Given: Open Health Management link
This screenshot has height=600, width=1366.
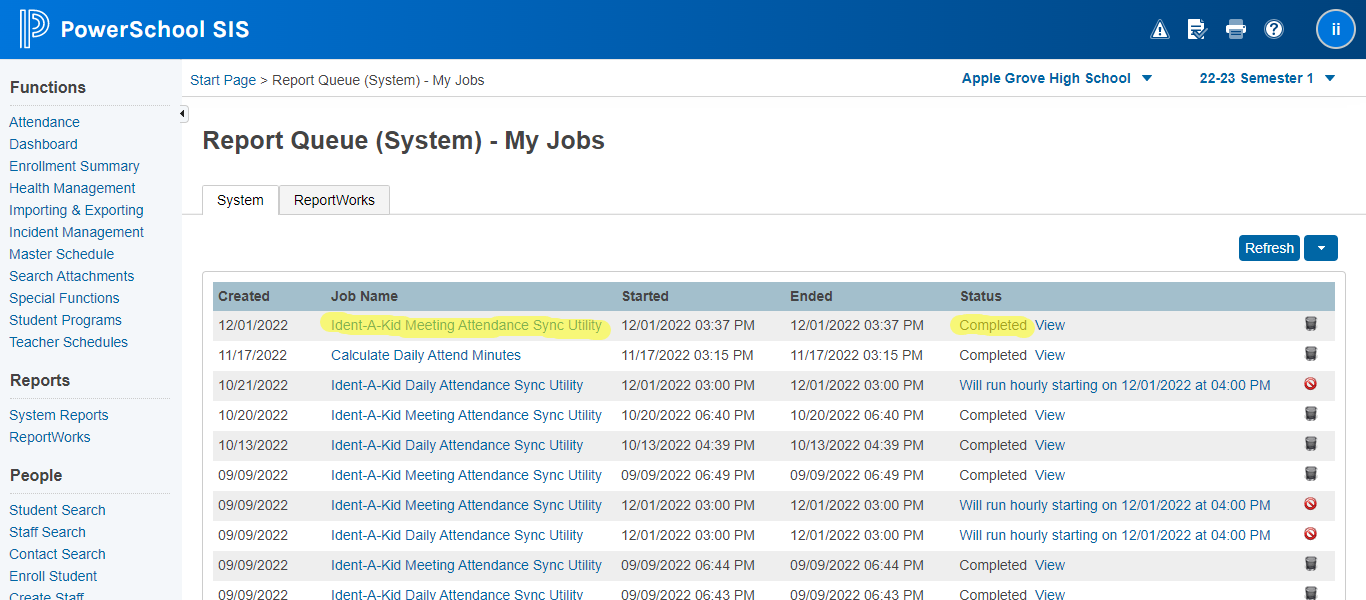Looking at the screenshot, I should pos(72,188).
